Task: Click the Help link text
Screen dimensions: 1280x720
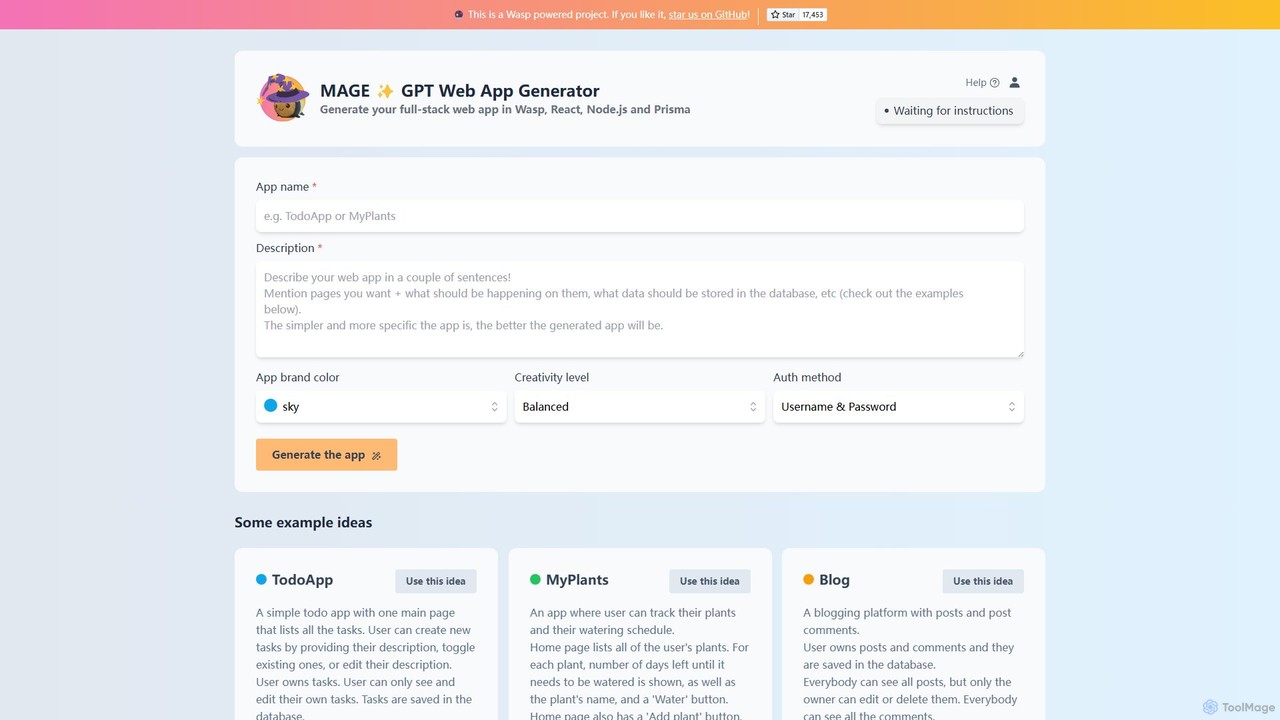Action: [976, 83]
